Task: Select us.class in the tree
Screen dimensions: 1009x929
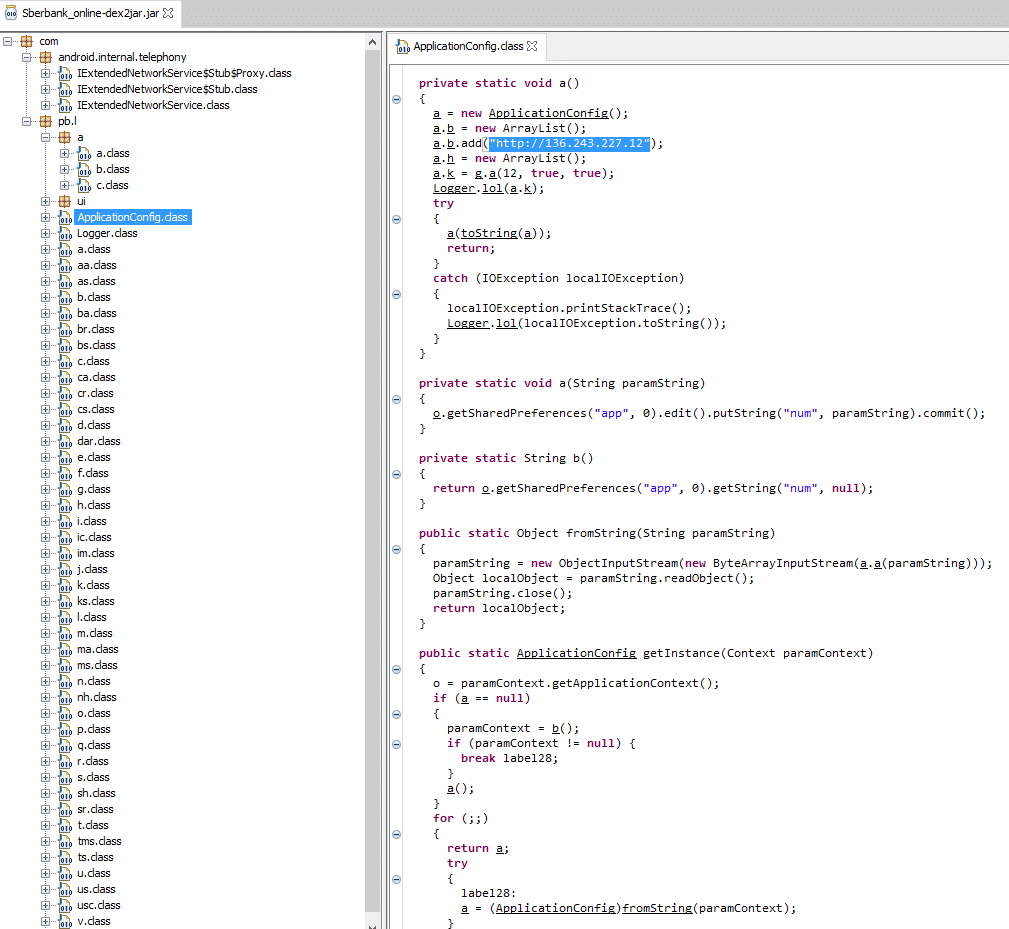Action: (96, 889)
